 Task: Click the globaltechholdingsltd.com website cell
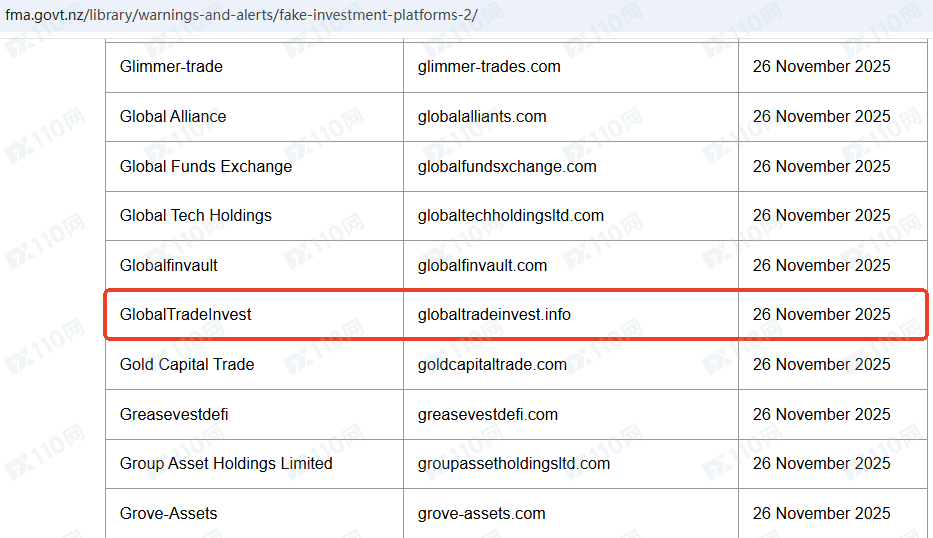point(511,215)
